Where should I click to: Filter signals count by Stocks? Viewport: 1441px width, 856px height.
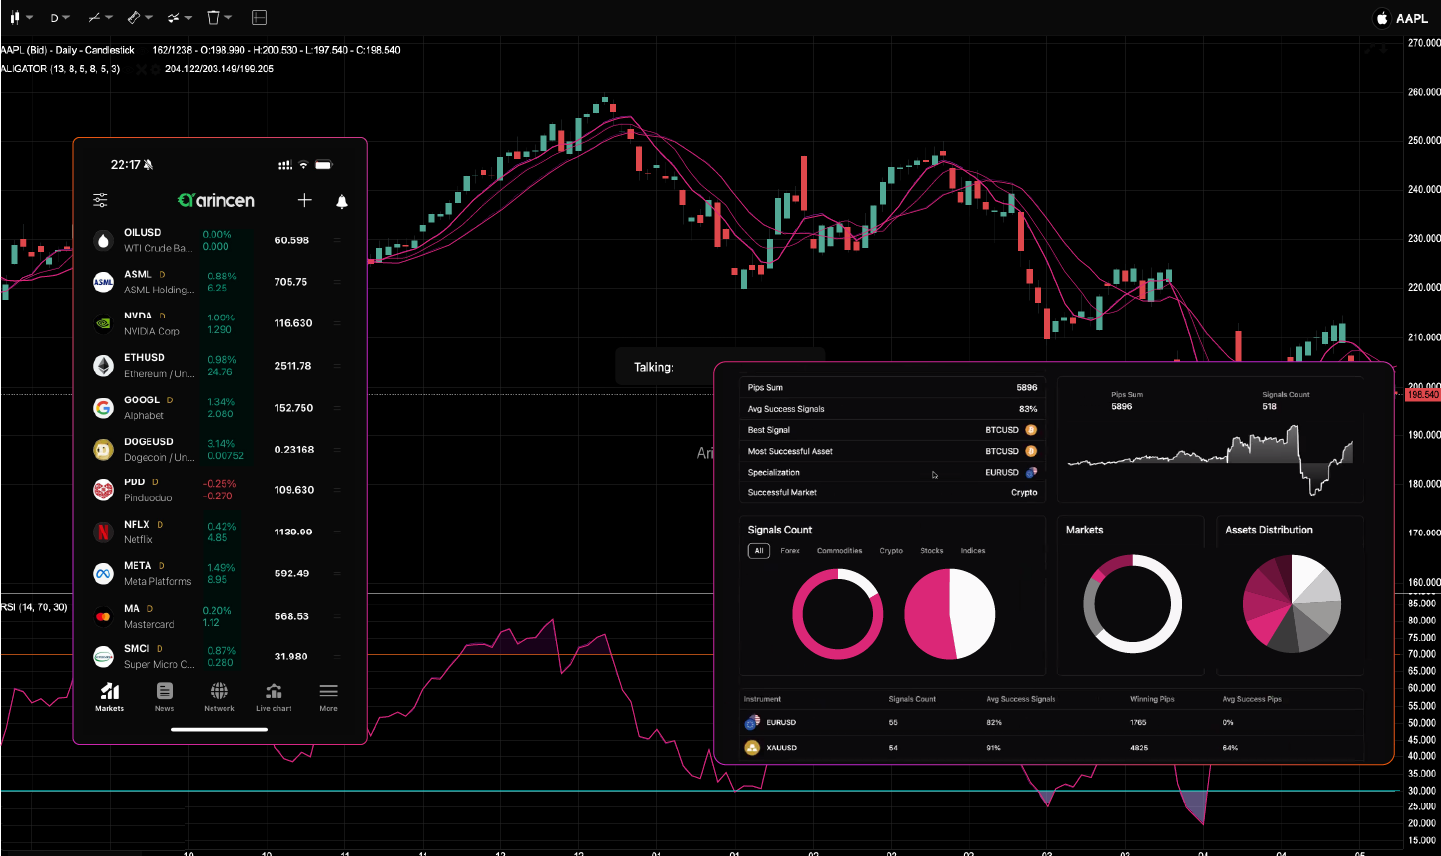pos(932,551)
